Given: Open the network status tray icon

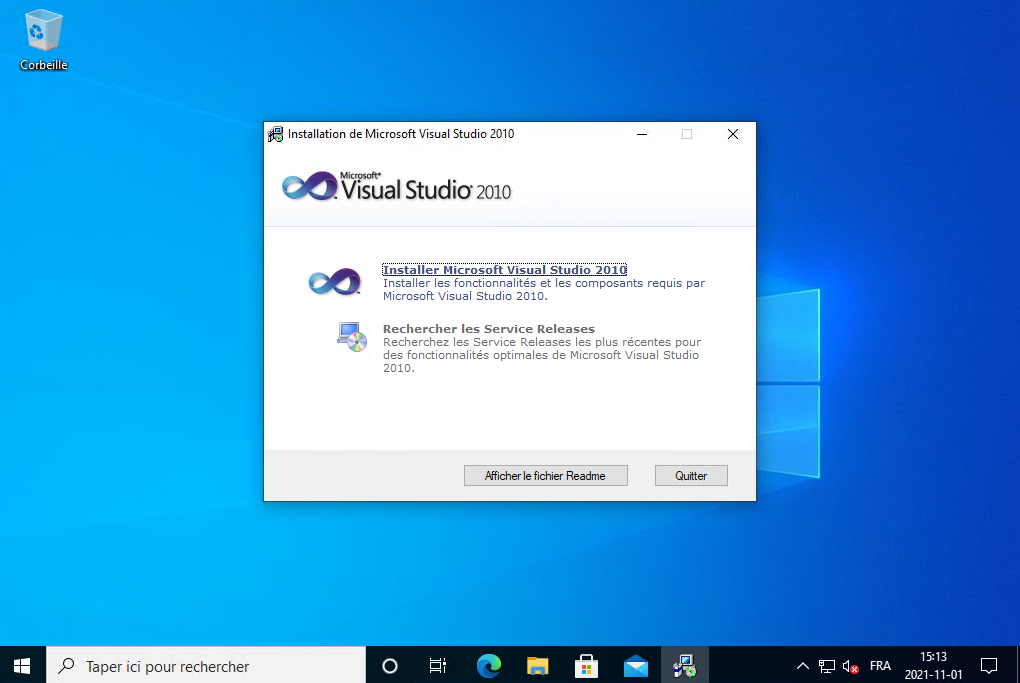Looking at the screenshot, I should (x=827, y=666).
